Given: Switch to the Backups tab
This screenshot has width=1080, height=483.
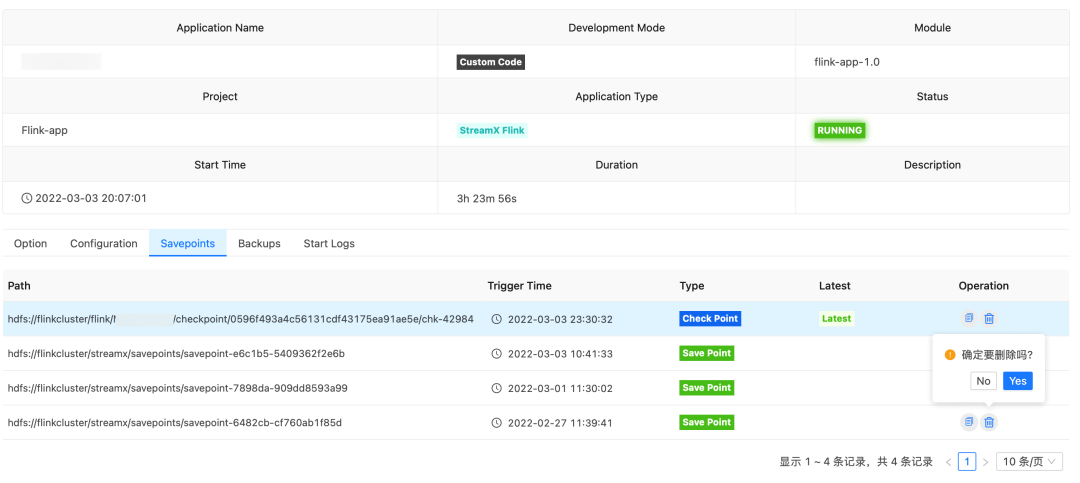Looking at the screenshot, I should [259, 243].
